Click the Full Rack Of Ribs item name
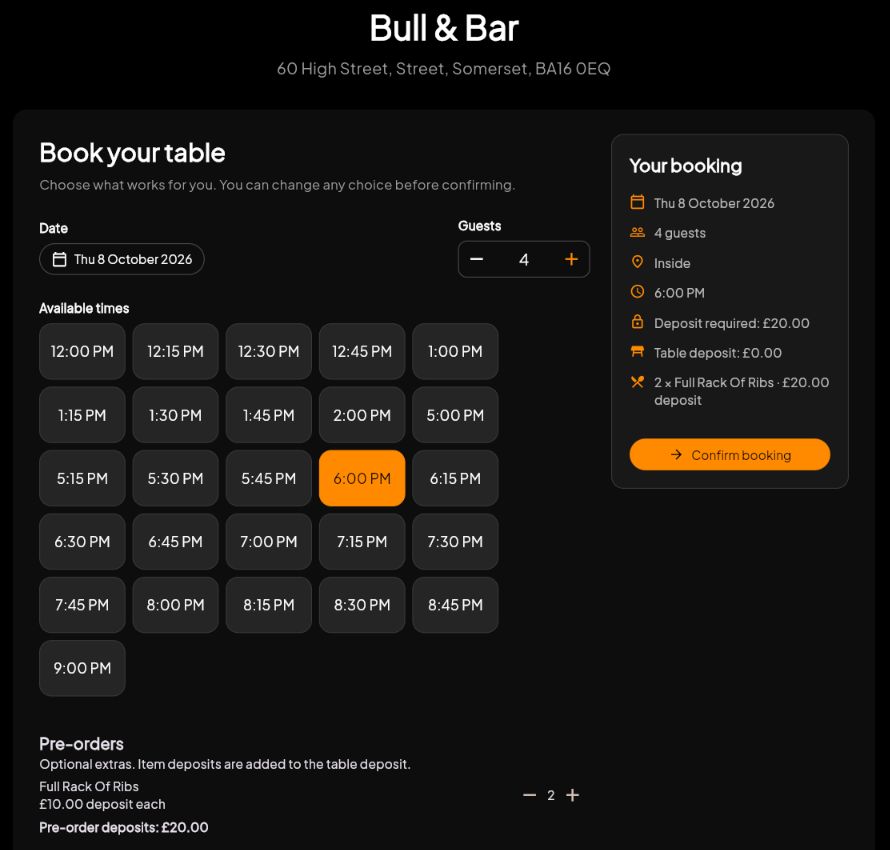890x850 pixels. [89, 786]
